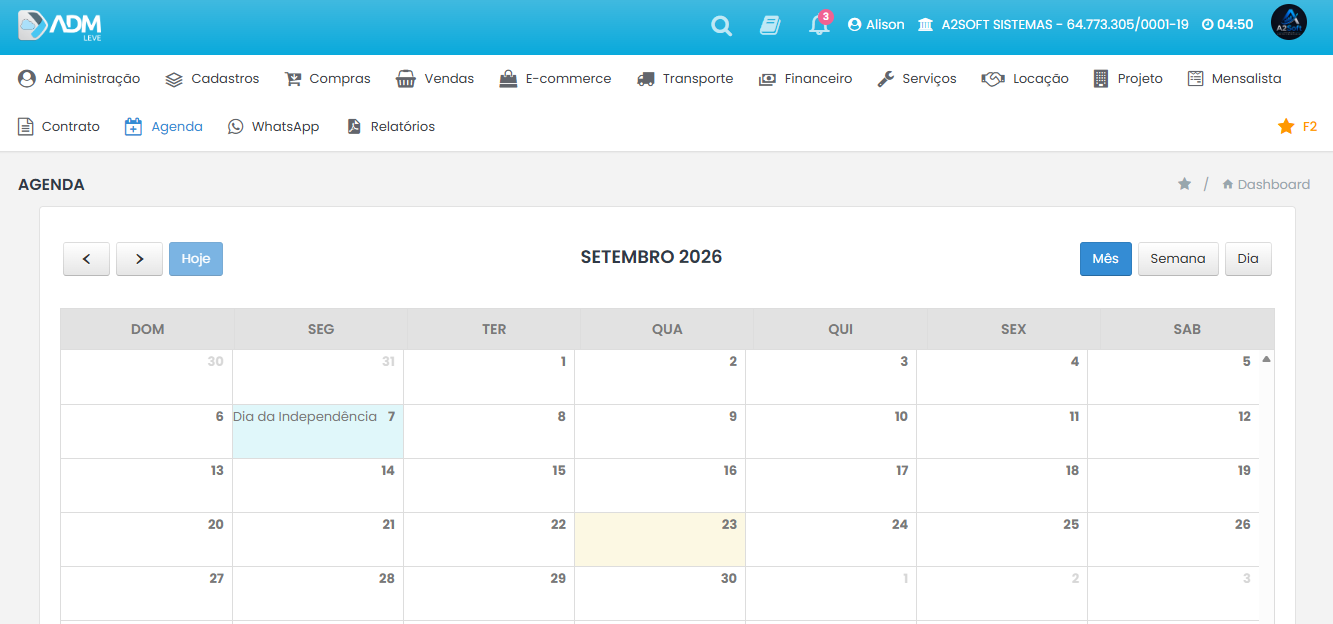Image resolution: width=1333 pixels, height=624 pixels.
Task: Click the calendar scroll up arrow
Action: [x=1266, y=359]
